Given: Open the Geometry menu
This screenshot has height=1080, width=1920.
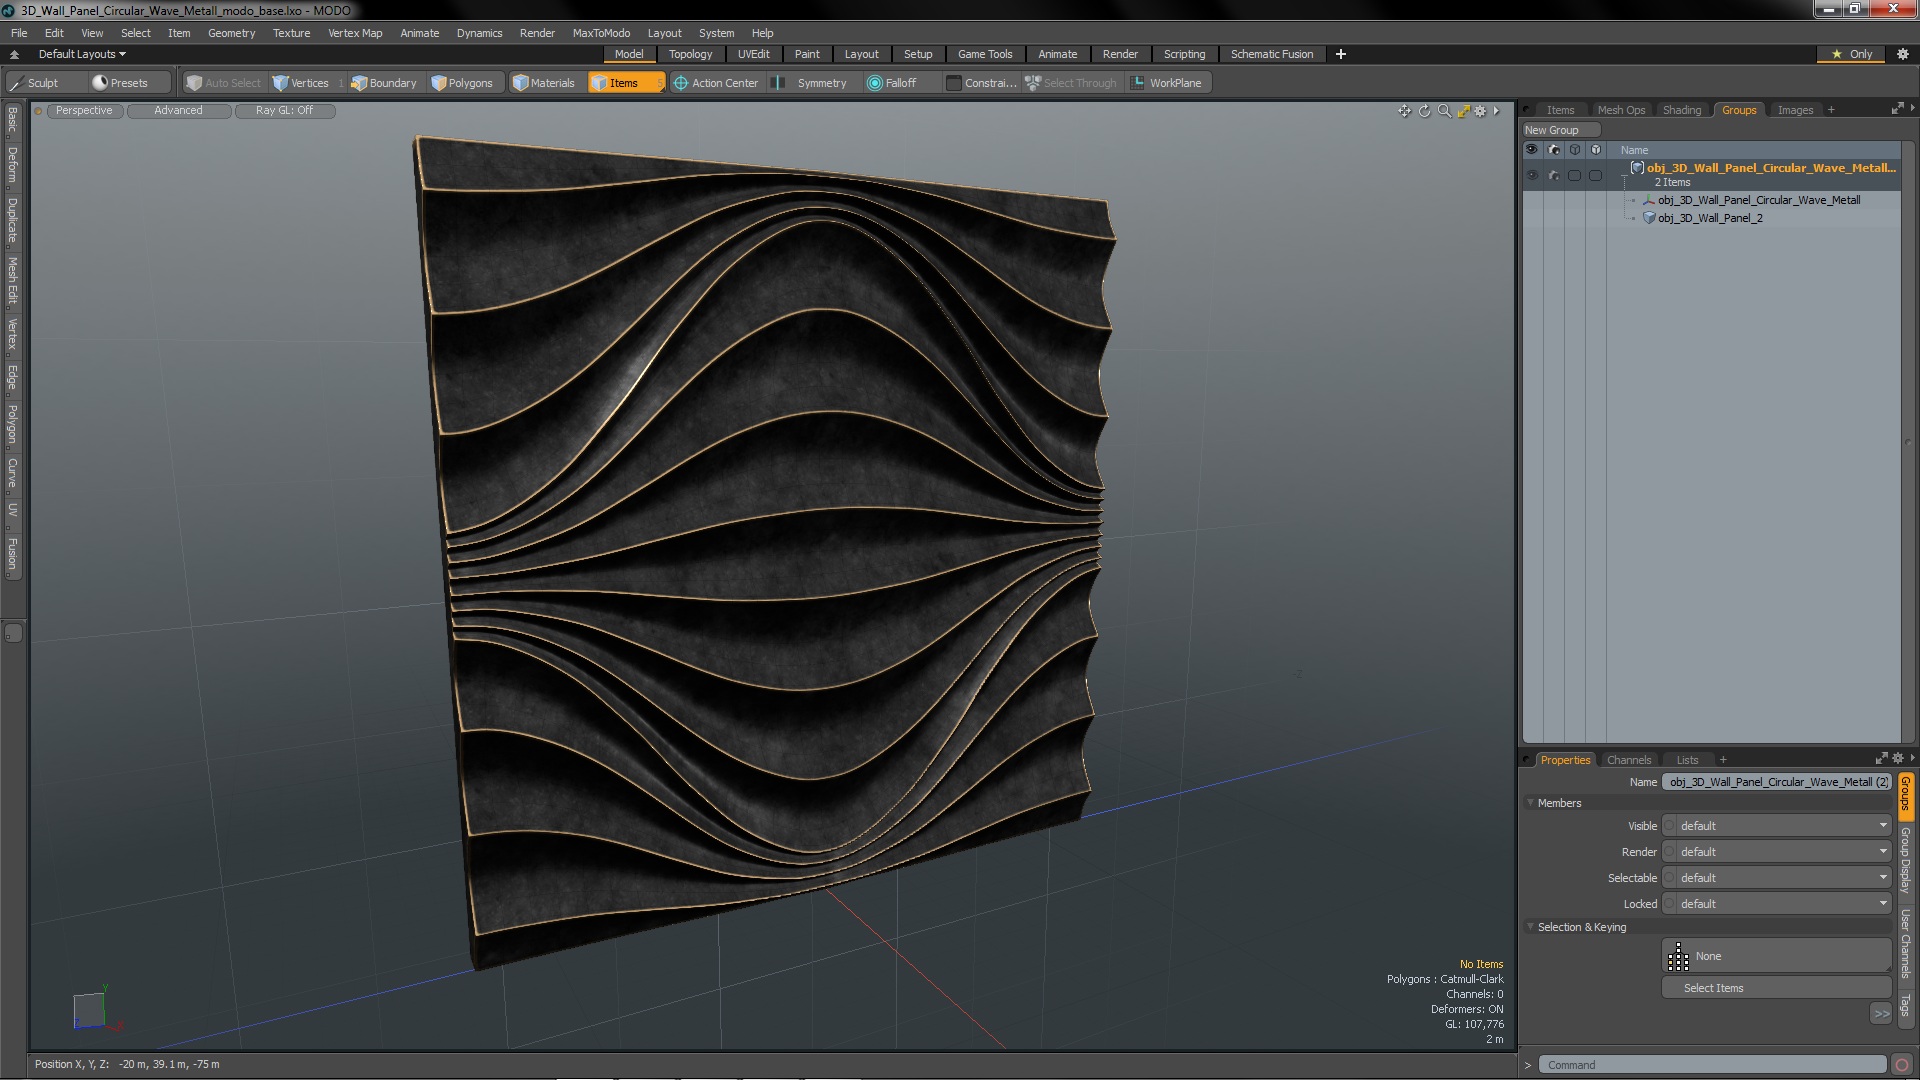Looking at the screenshot, I should tap(231, 33).
